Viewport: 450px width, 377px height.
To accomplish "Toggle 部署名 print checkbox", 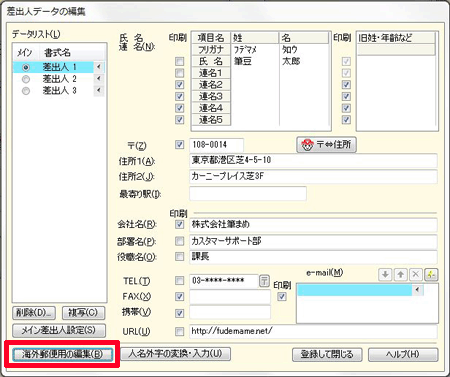I will point(180,241).
